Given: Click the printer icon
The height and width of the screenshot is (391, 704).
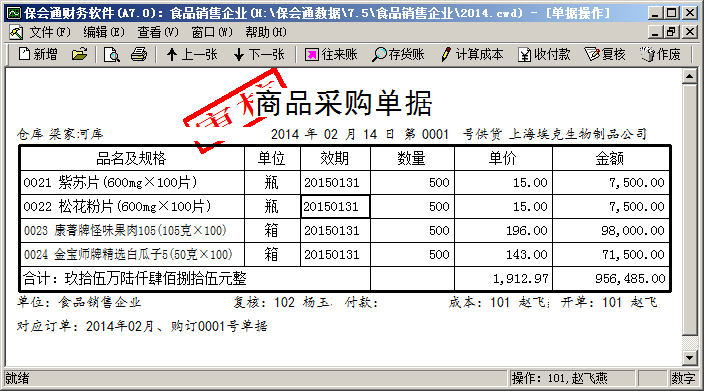Looking at the screenshot, I should (139, 54).
